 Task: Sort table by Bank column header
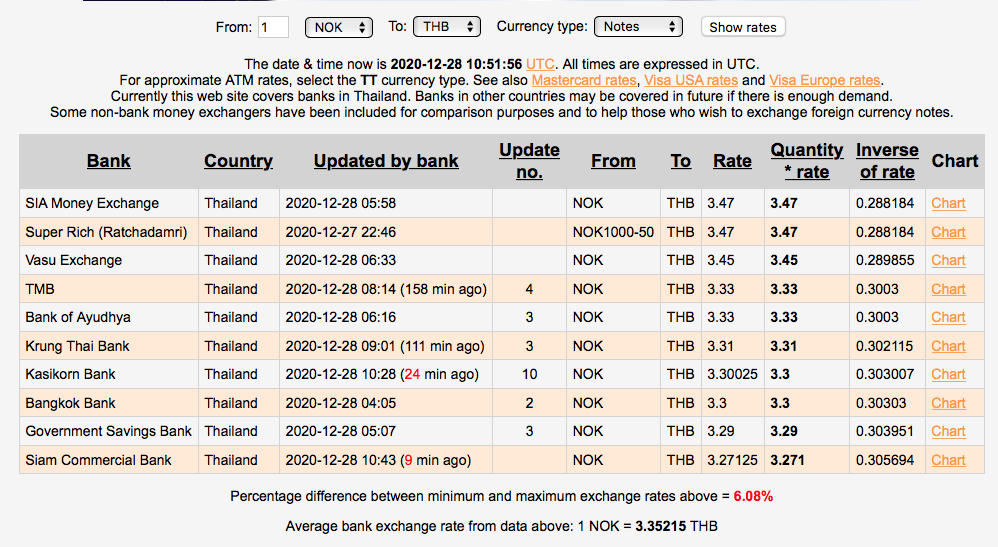109,161
